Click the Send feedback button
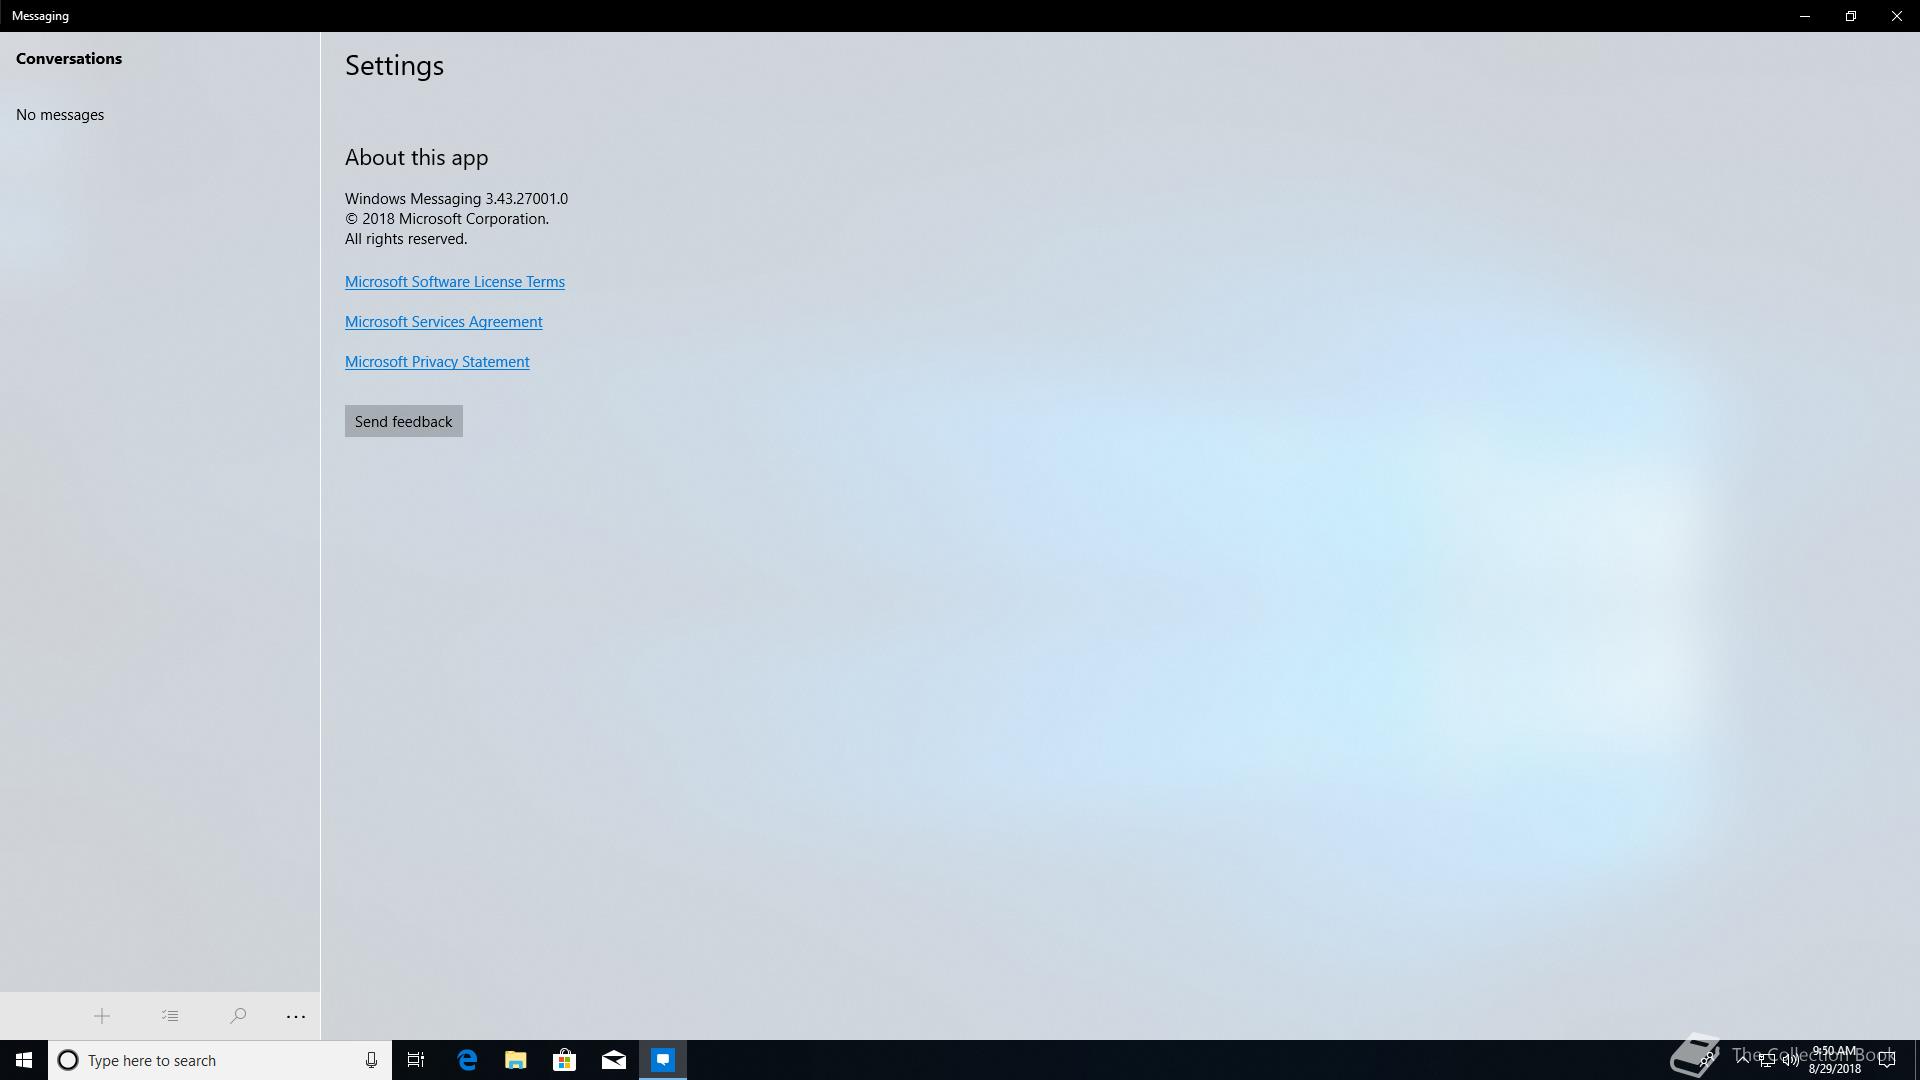Viewport: 1920px width, 1080px height. [404, 421]
